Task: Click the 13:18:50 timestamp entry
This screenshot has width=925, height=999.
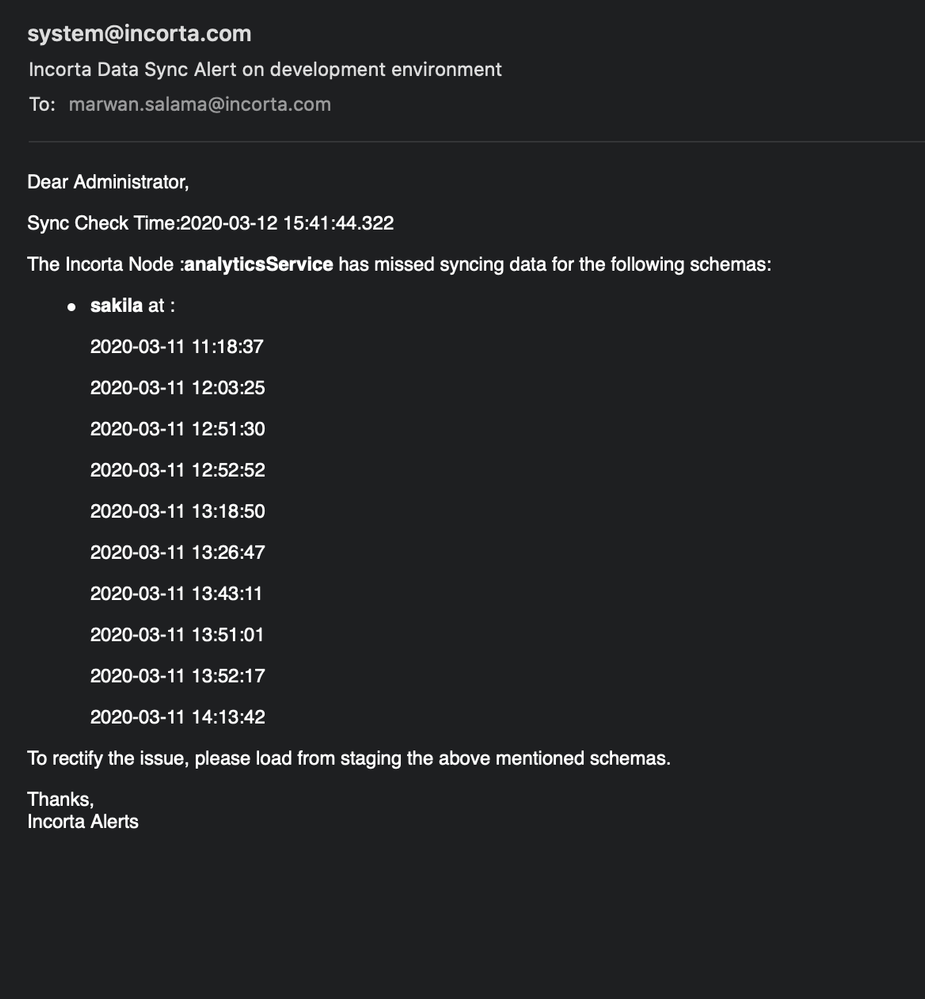Action: (177, 511)
